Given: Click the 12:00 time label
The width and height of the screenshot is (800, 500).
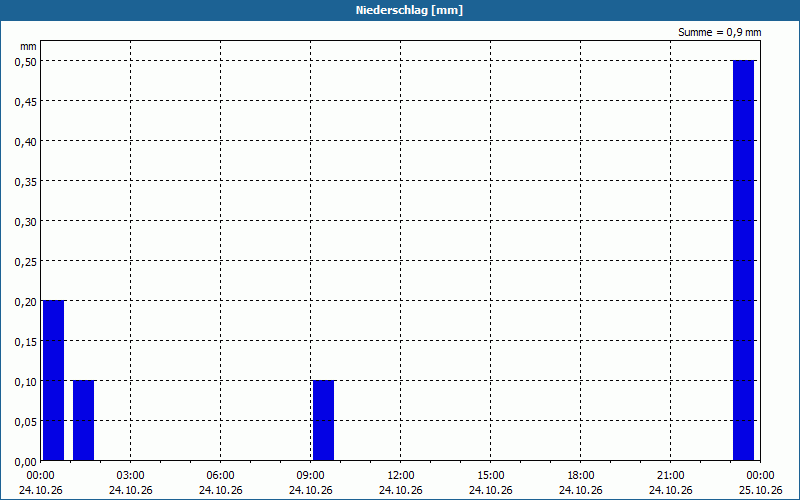Looking at the screenshot, I should 401,476.
